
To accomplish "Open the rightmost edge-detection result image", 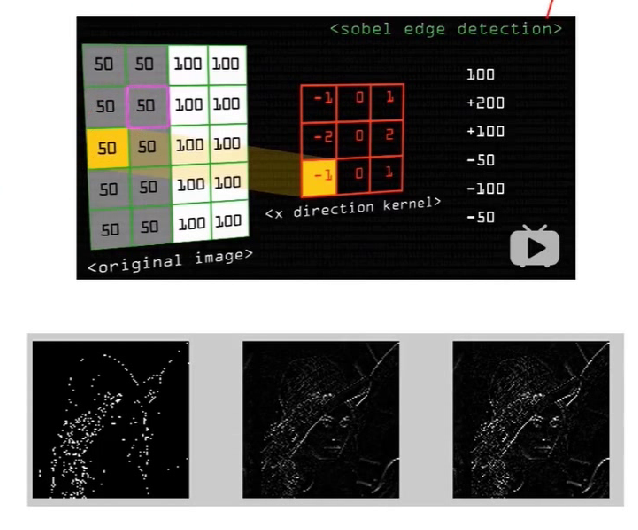I will pyautogui.click(x=531, y=420).
